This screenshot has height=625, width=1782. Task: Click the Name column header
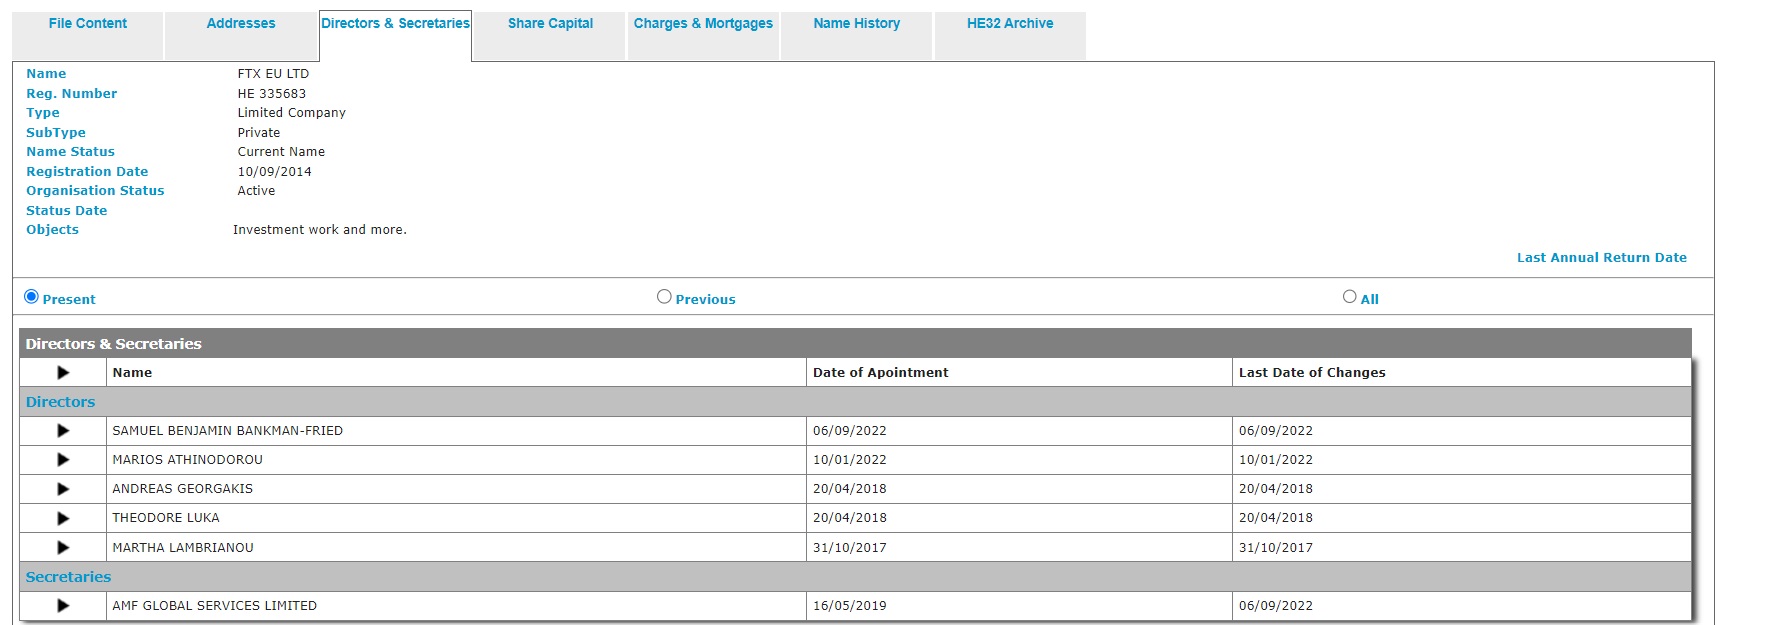132,373
